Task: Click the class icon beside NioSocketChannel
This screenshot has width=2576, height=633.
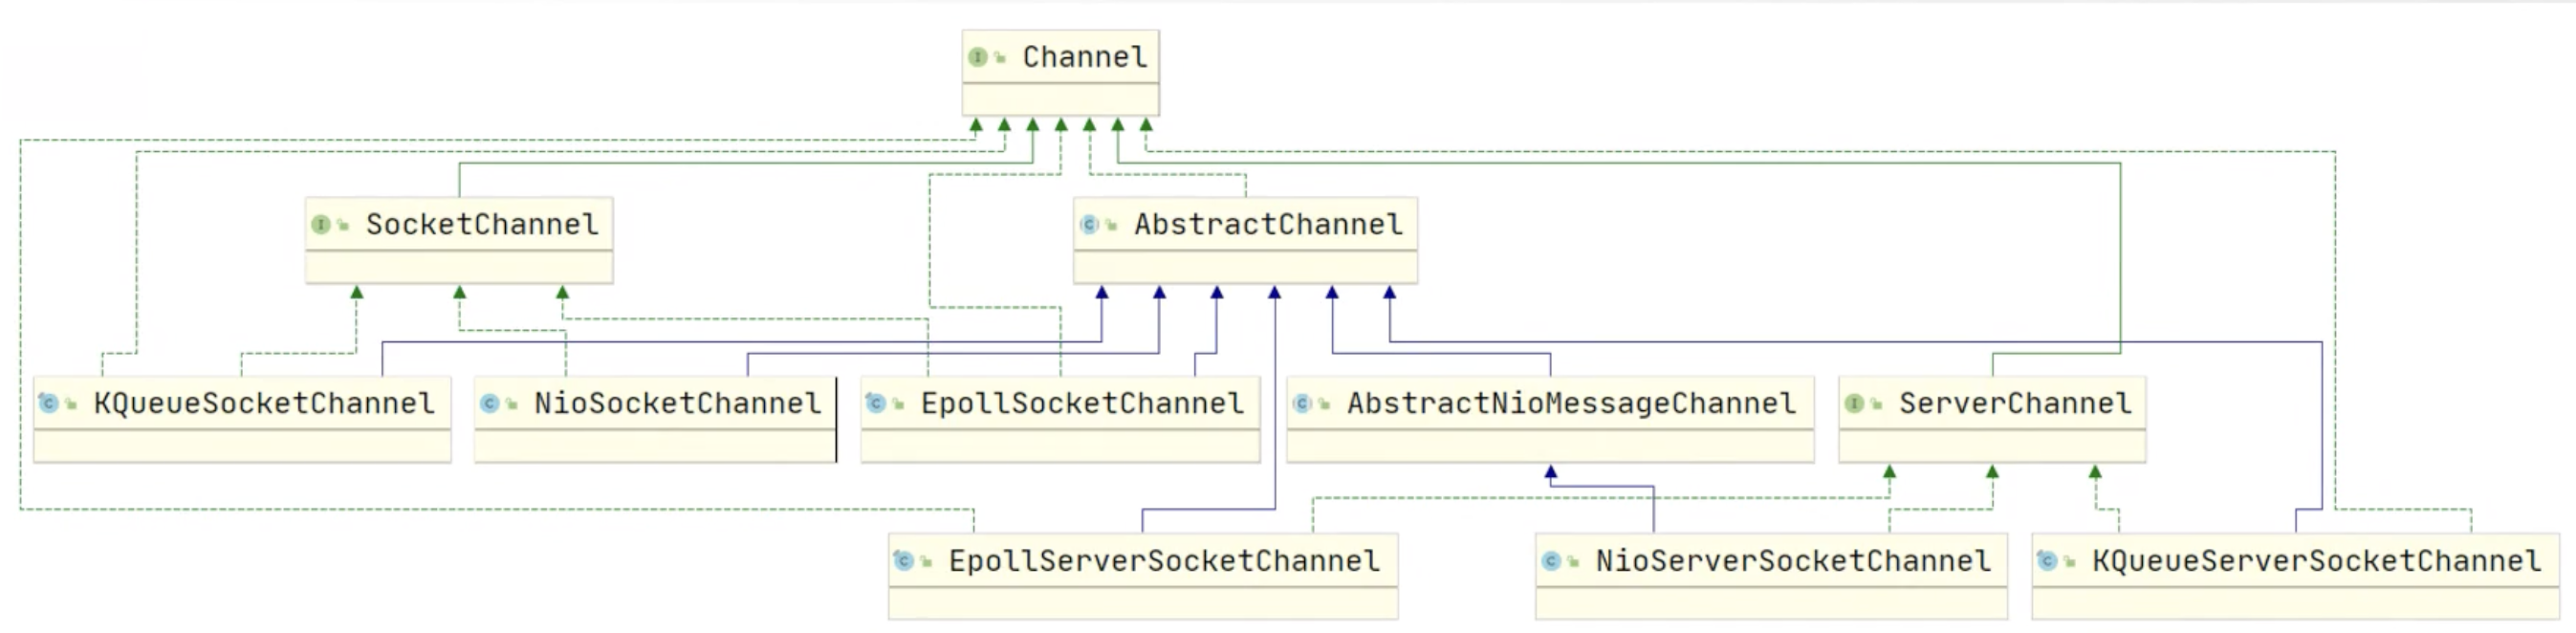Action: 489,403
